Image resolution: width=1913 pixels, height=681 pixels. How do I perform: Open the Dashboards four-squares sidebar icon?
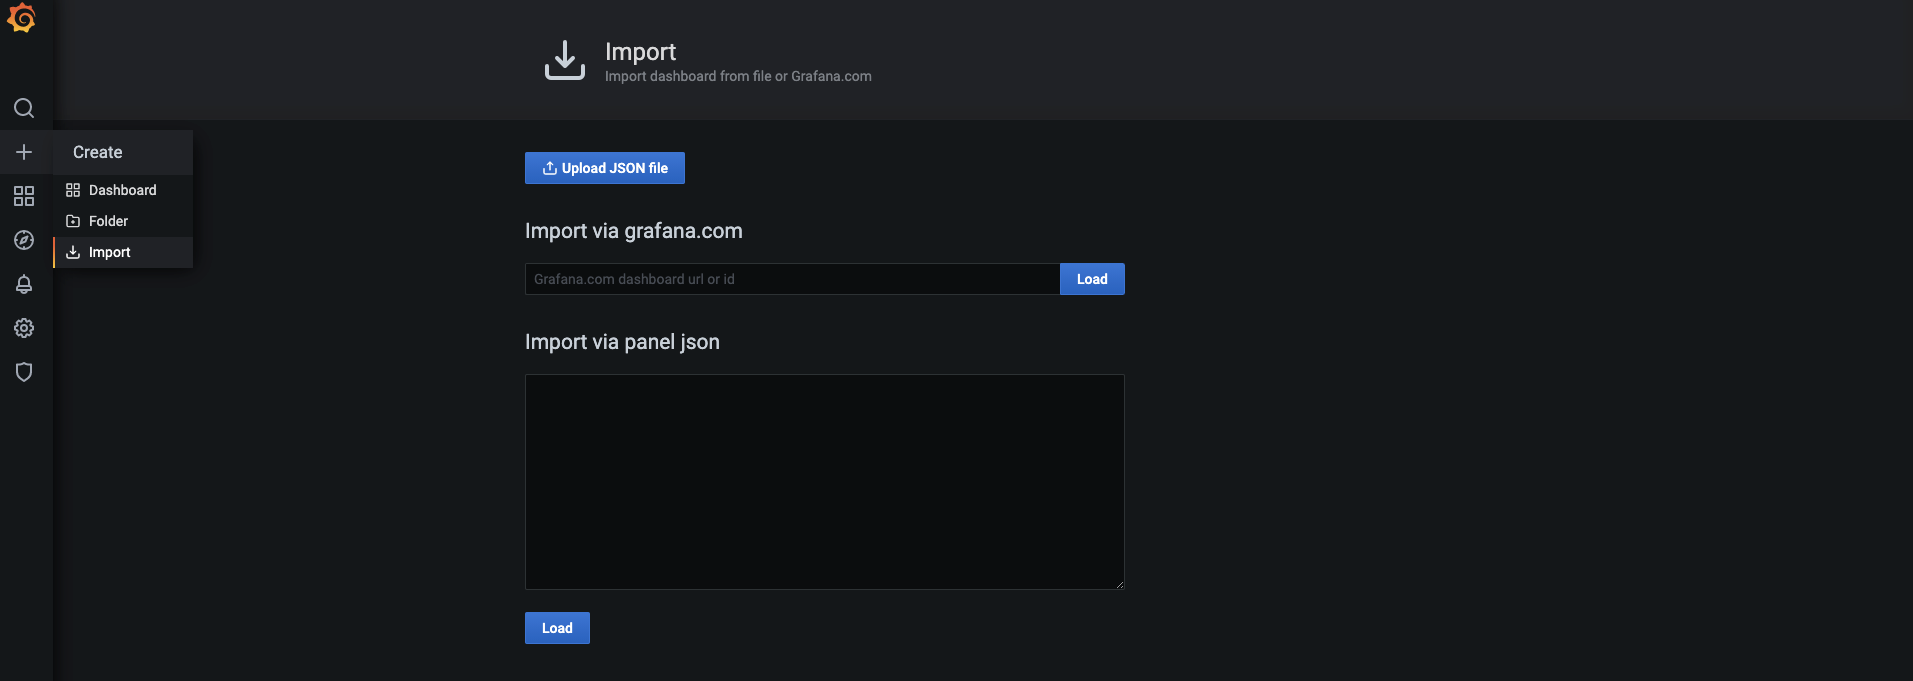coord(24,196)
